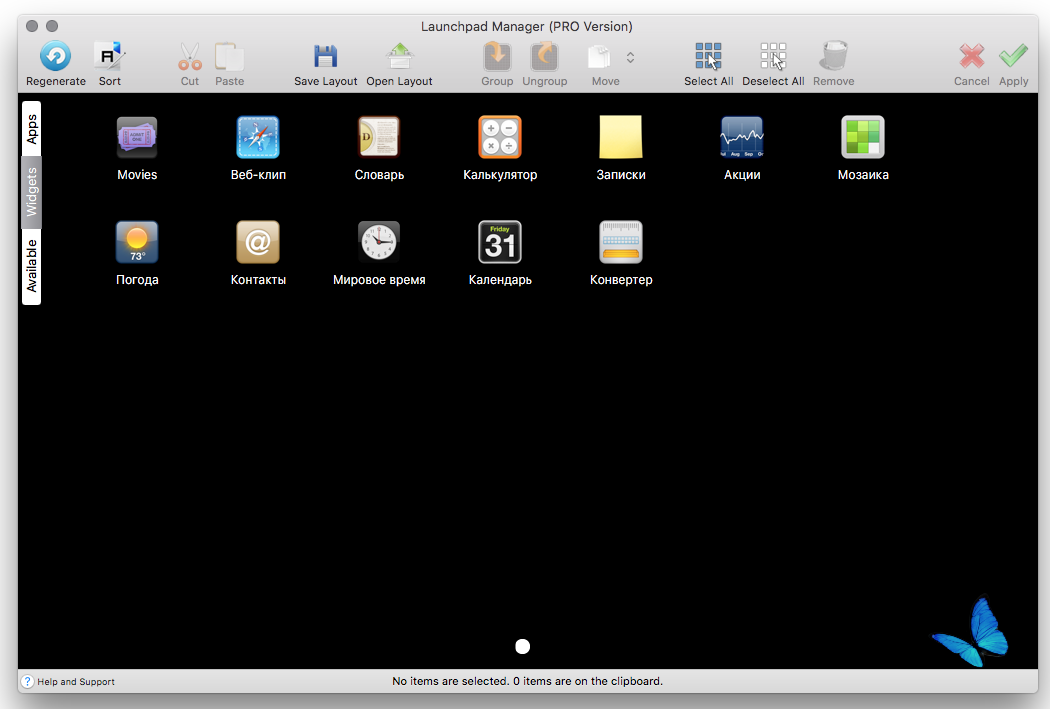Switch to the Widgets side tab

pyautogui.click(x=31, y=192)
